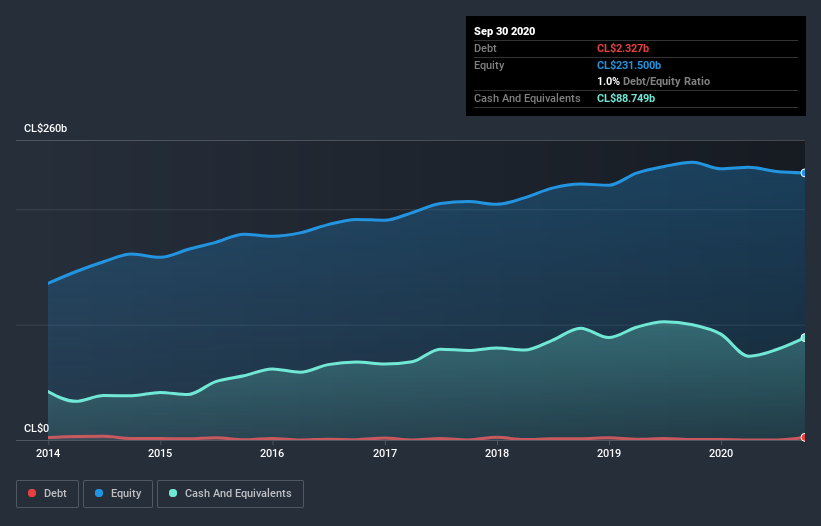Toggle the Equity legend button

click(118, 494)
